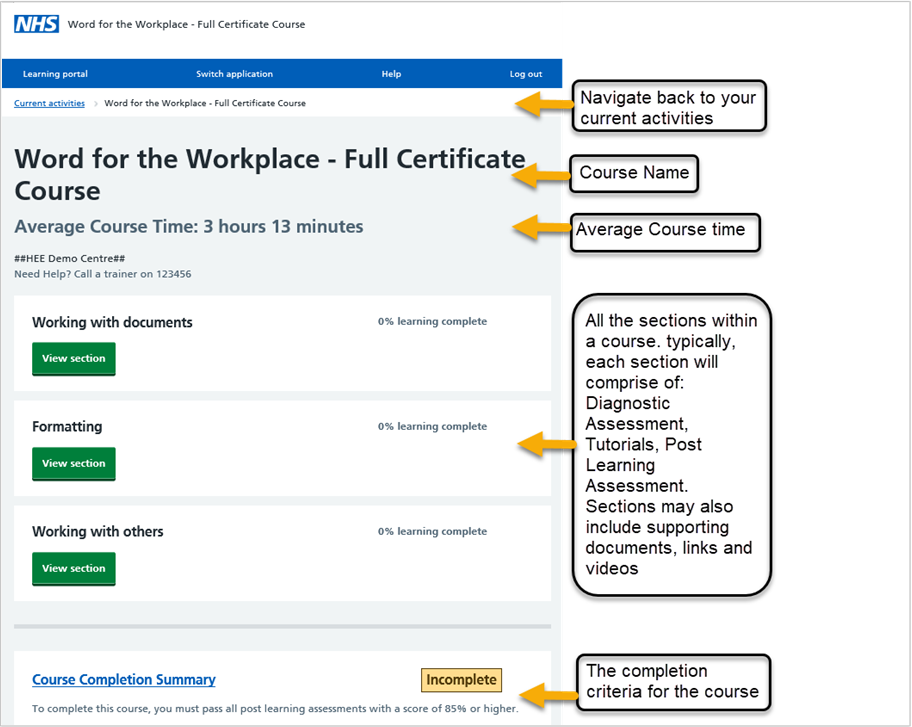The width and height of the screenshot is (912, 727).
Task: Click 0% learning complete for Working with others
Action: coord(432,531)
